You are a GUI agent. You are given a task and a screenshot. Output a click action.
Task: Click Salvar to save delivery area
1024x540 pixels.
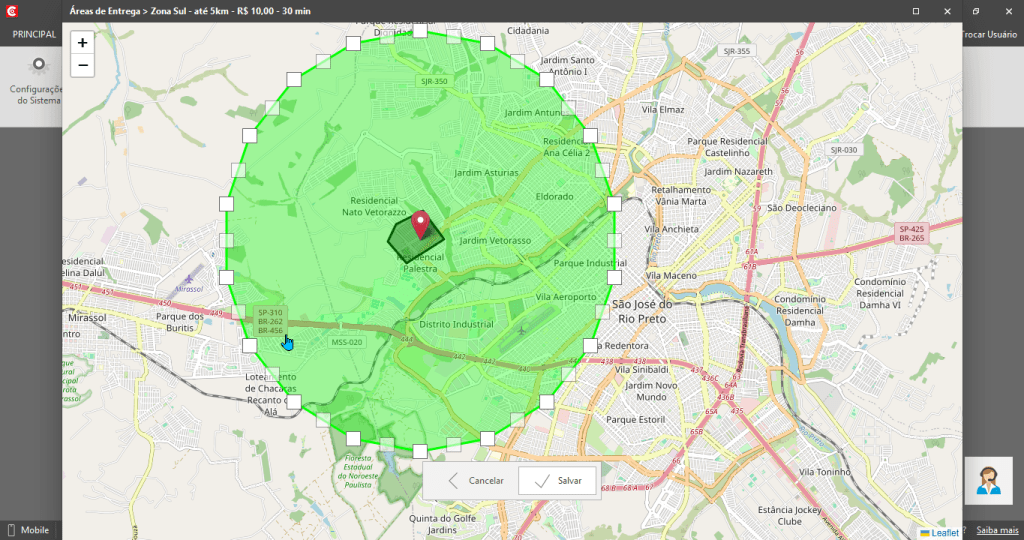[x=557, y=481]
